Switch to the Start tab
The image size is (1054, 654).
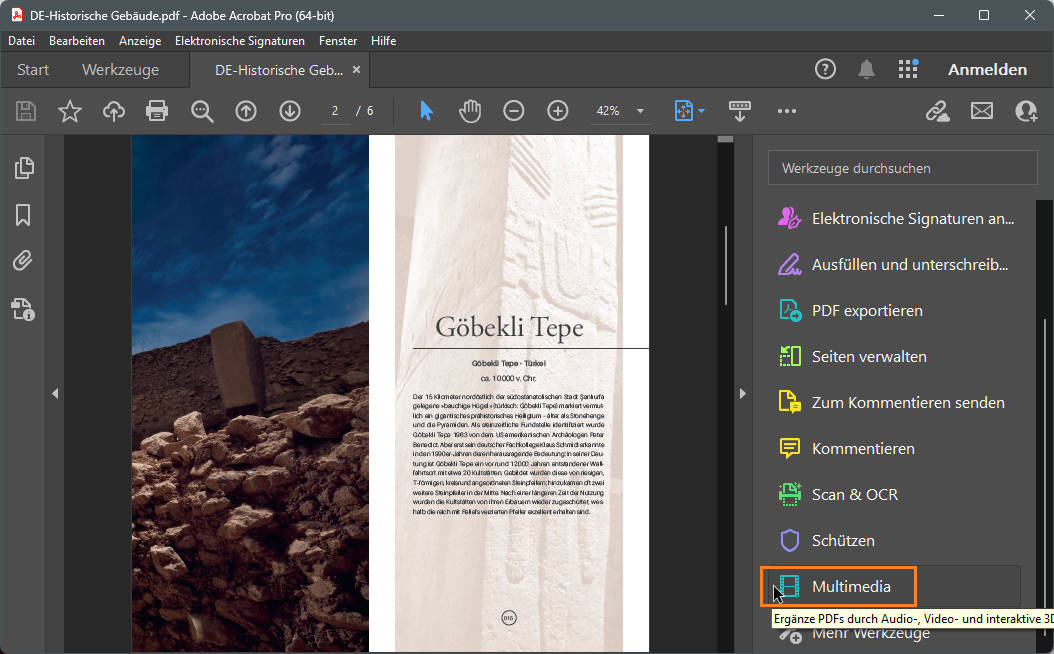tap(33, 70)
